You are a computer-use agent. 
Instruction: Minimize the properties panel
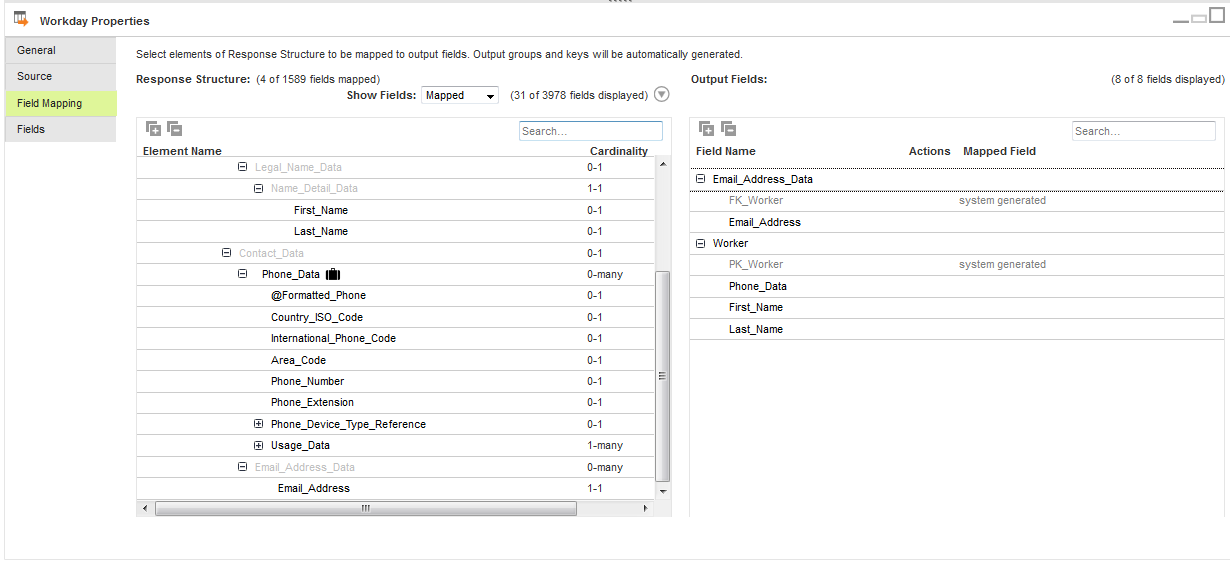[x=1181, y=20]
